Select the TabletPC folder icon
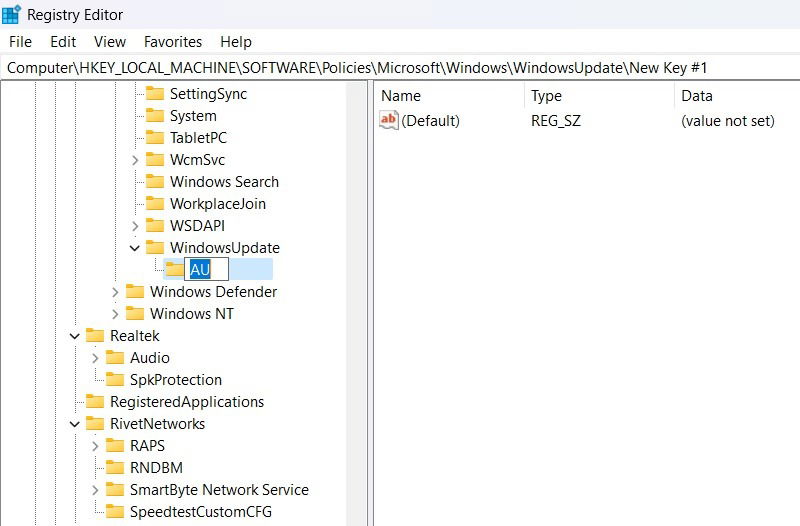 tap(155, 137)
